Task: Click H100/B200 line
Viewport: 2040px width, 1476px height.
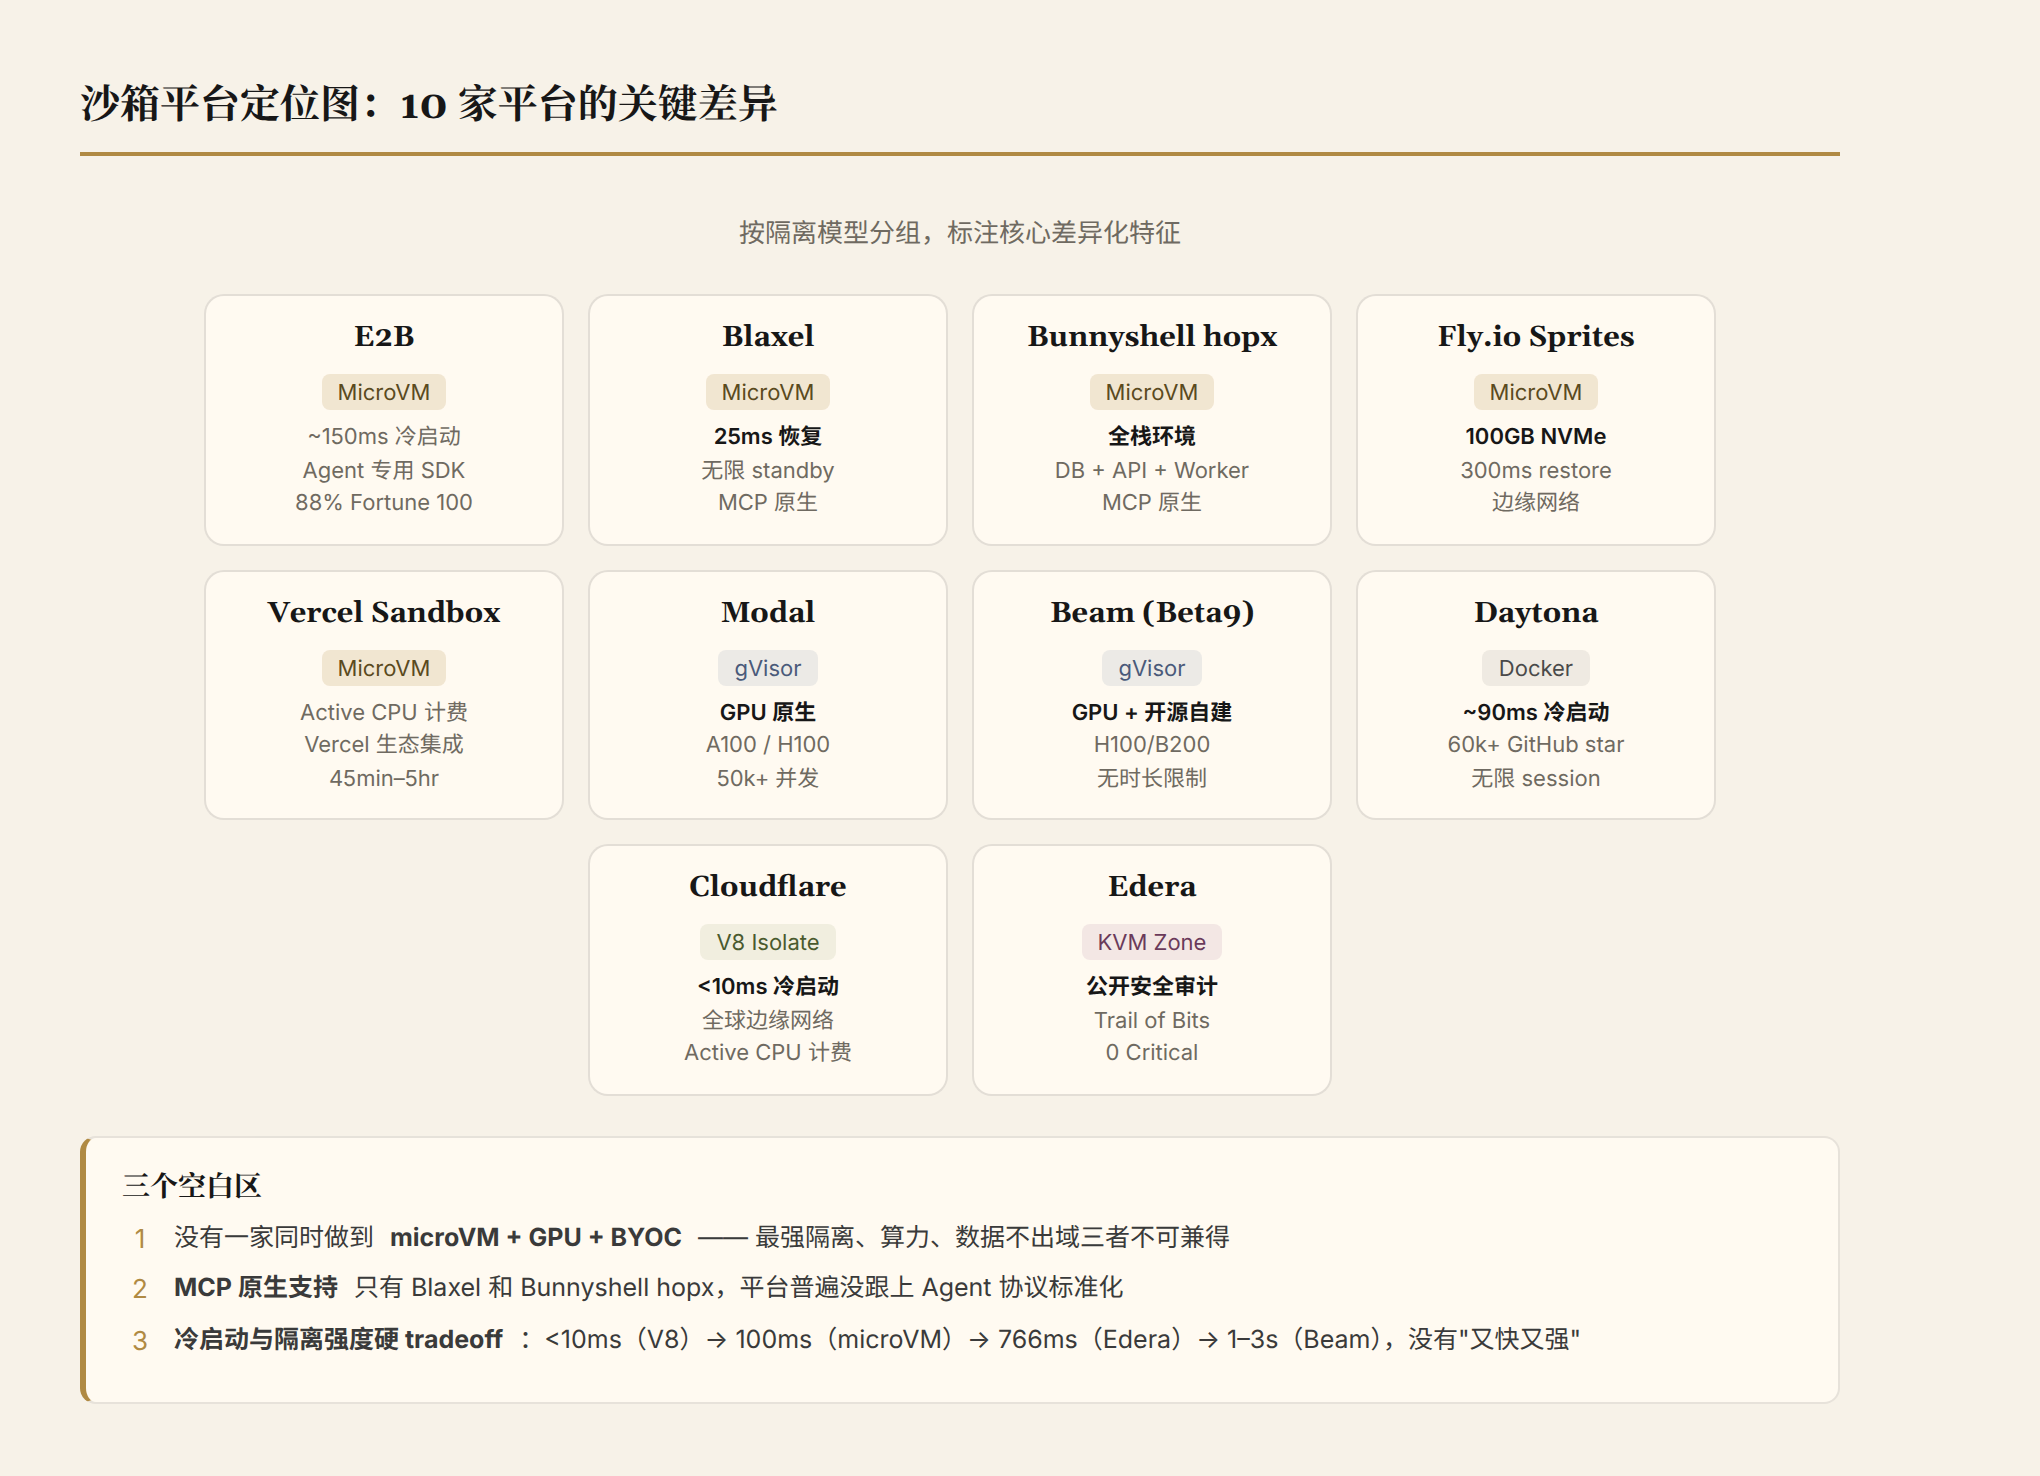Action: 1152,744
